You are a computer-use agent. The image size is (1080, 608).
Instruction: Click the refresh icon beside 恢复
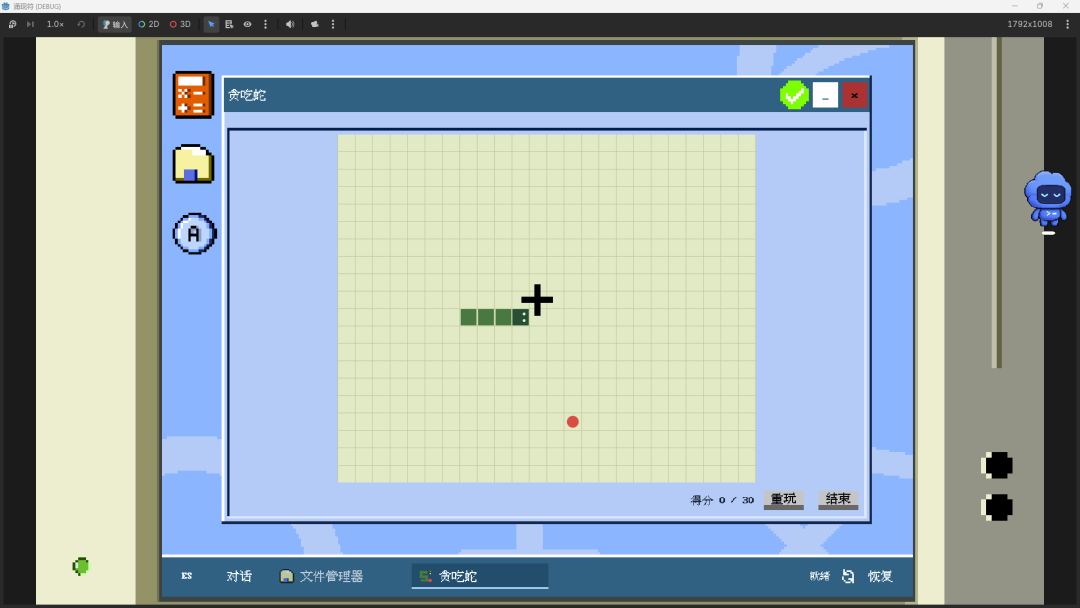(x=849, y=576)
